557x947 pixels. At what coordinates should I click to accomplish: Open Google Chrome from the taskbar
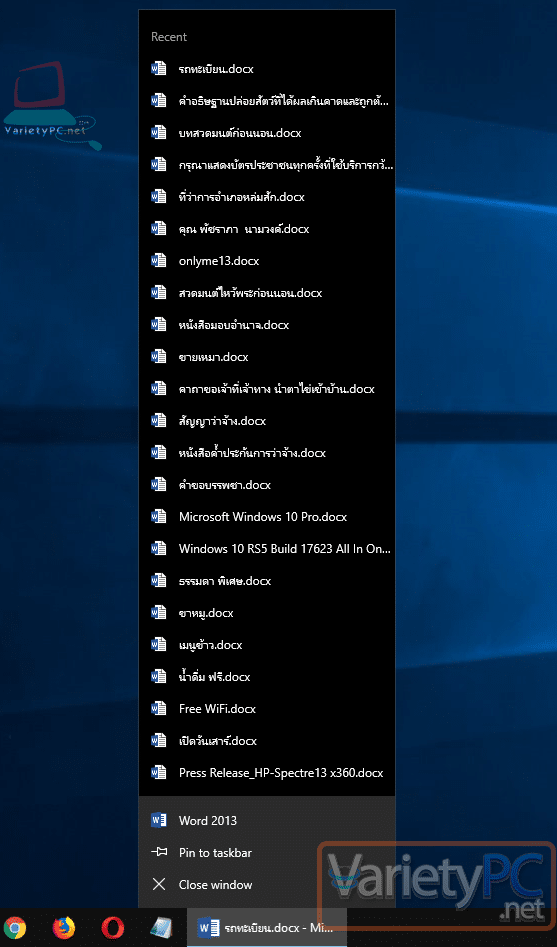15,927
